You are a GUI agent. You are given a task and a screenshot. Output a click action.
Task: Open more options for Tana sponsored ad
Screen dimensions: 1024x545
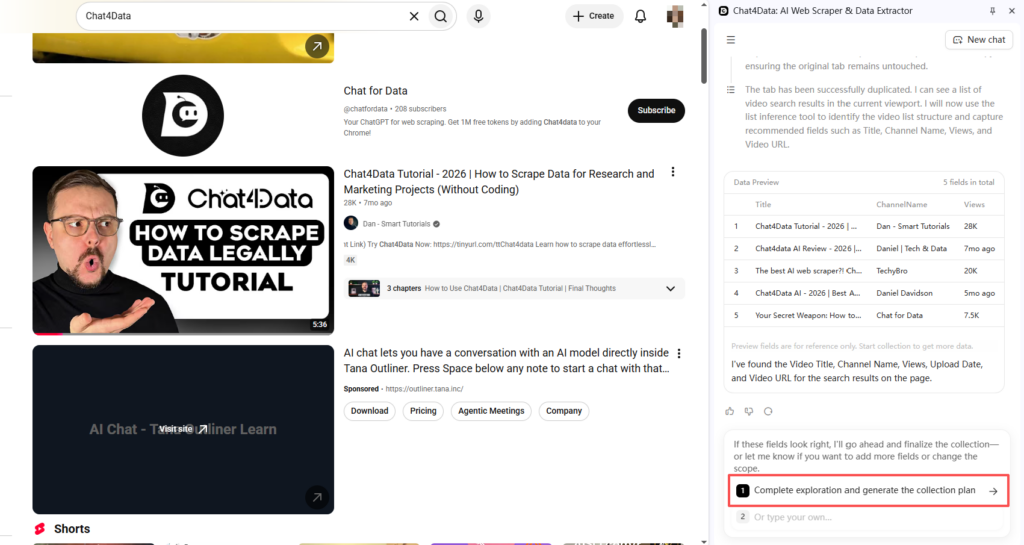679,353
